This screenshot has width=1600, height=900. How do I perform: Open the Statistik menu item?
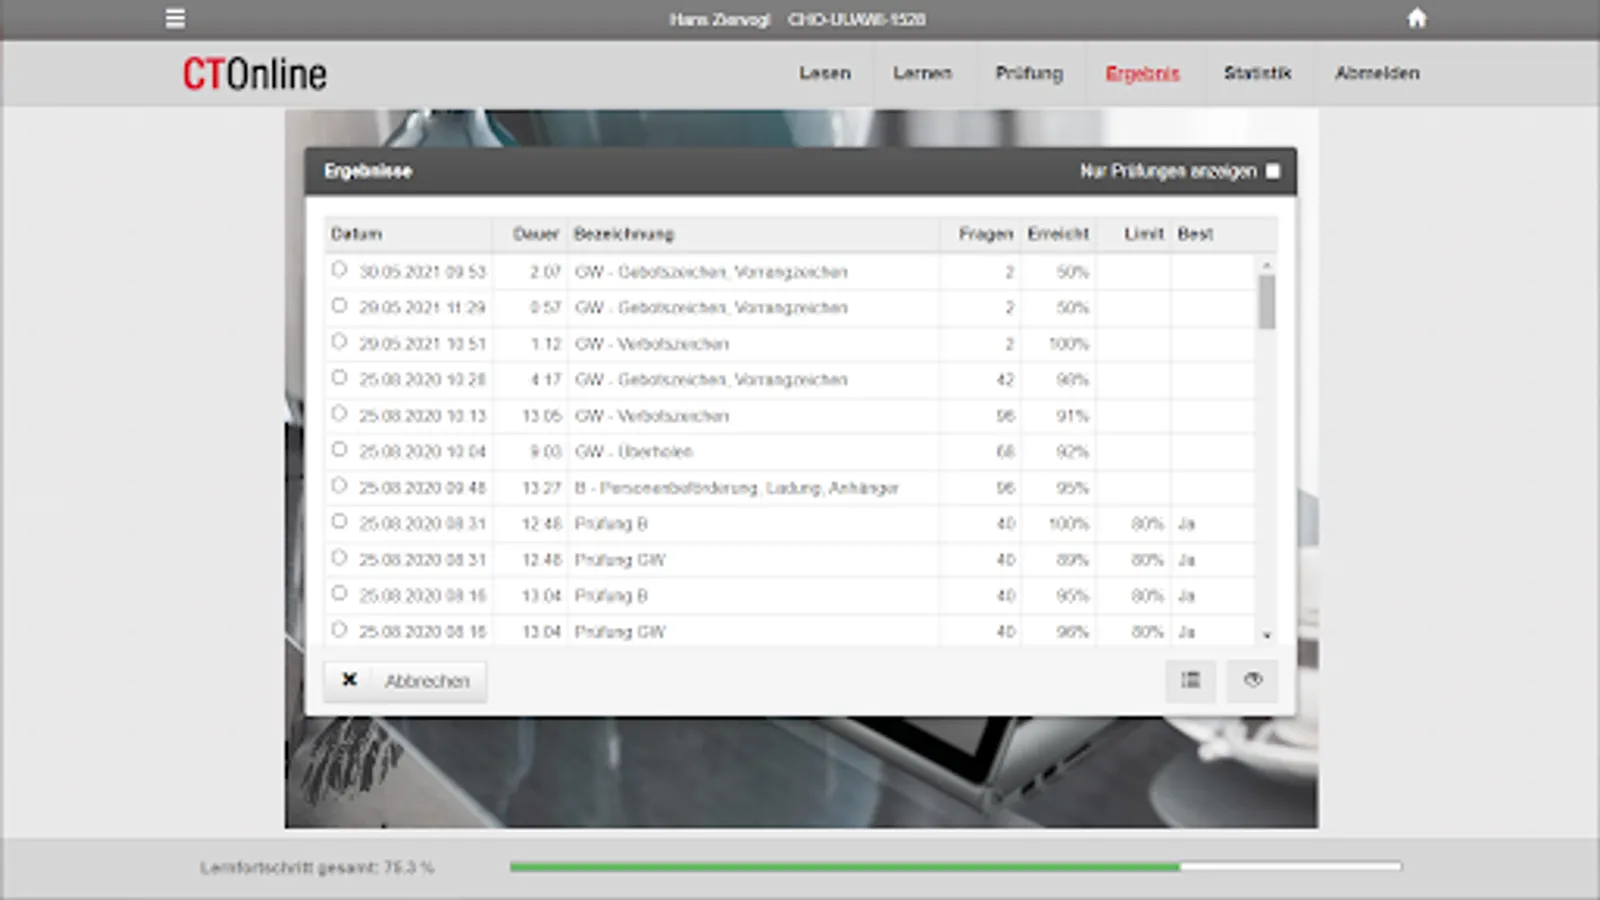[1258, 73]
